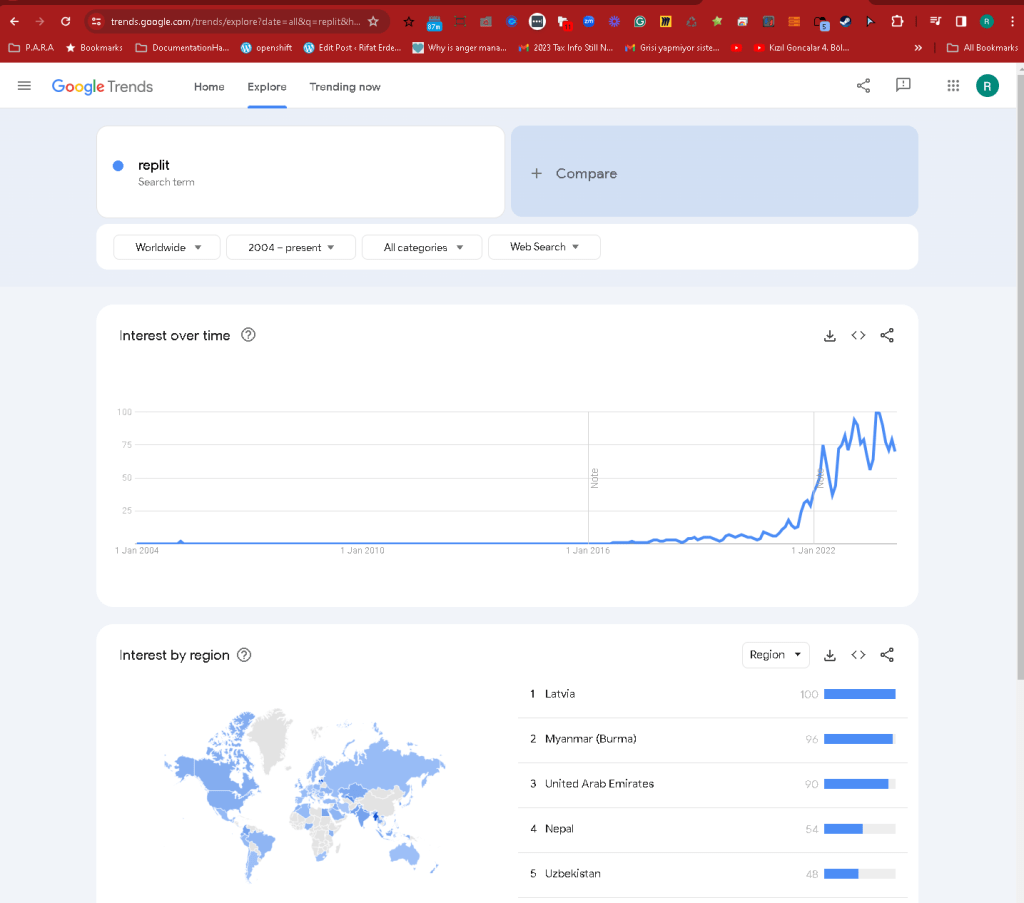
Task: Open the Grammarly extension icon
Action: pyautogui.click(x=639, y=22)
